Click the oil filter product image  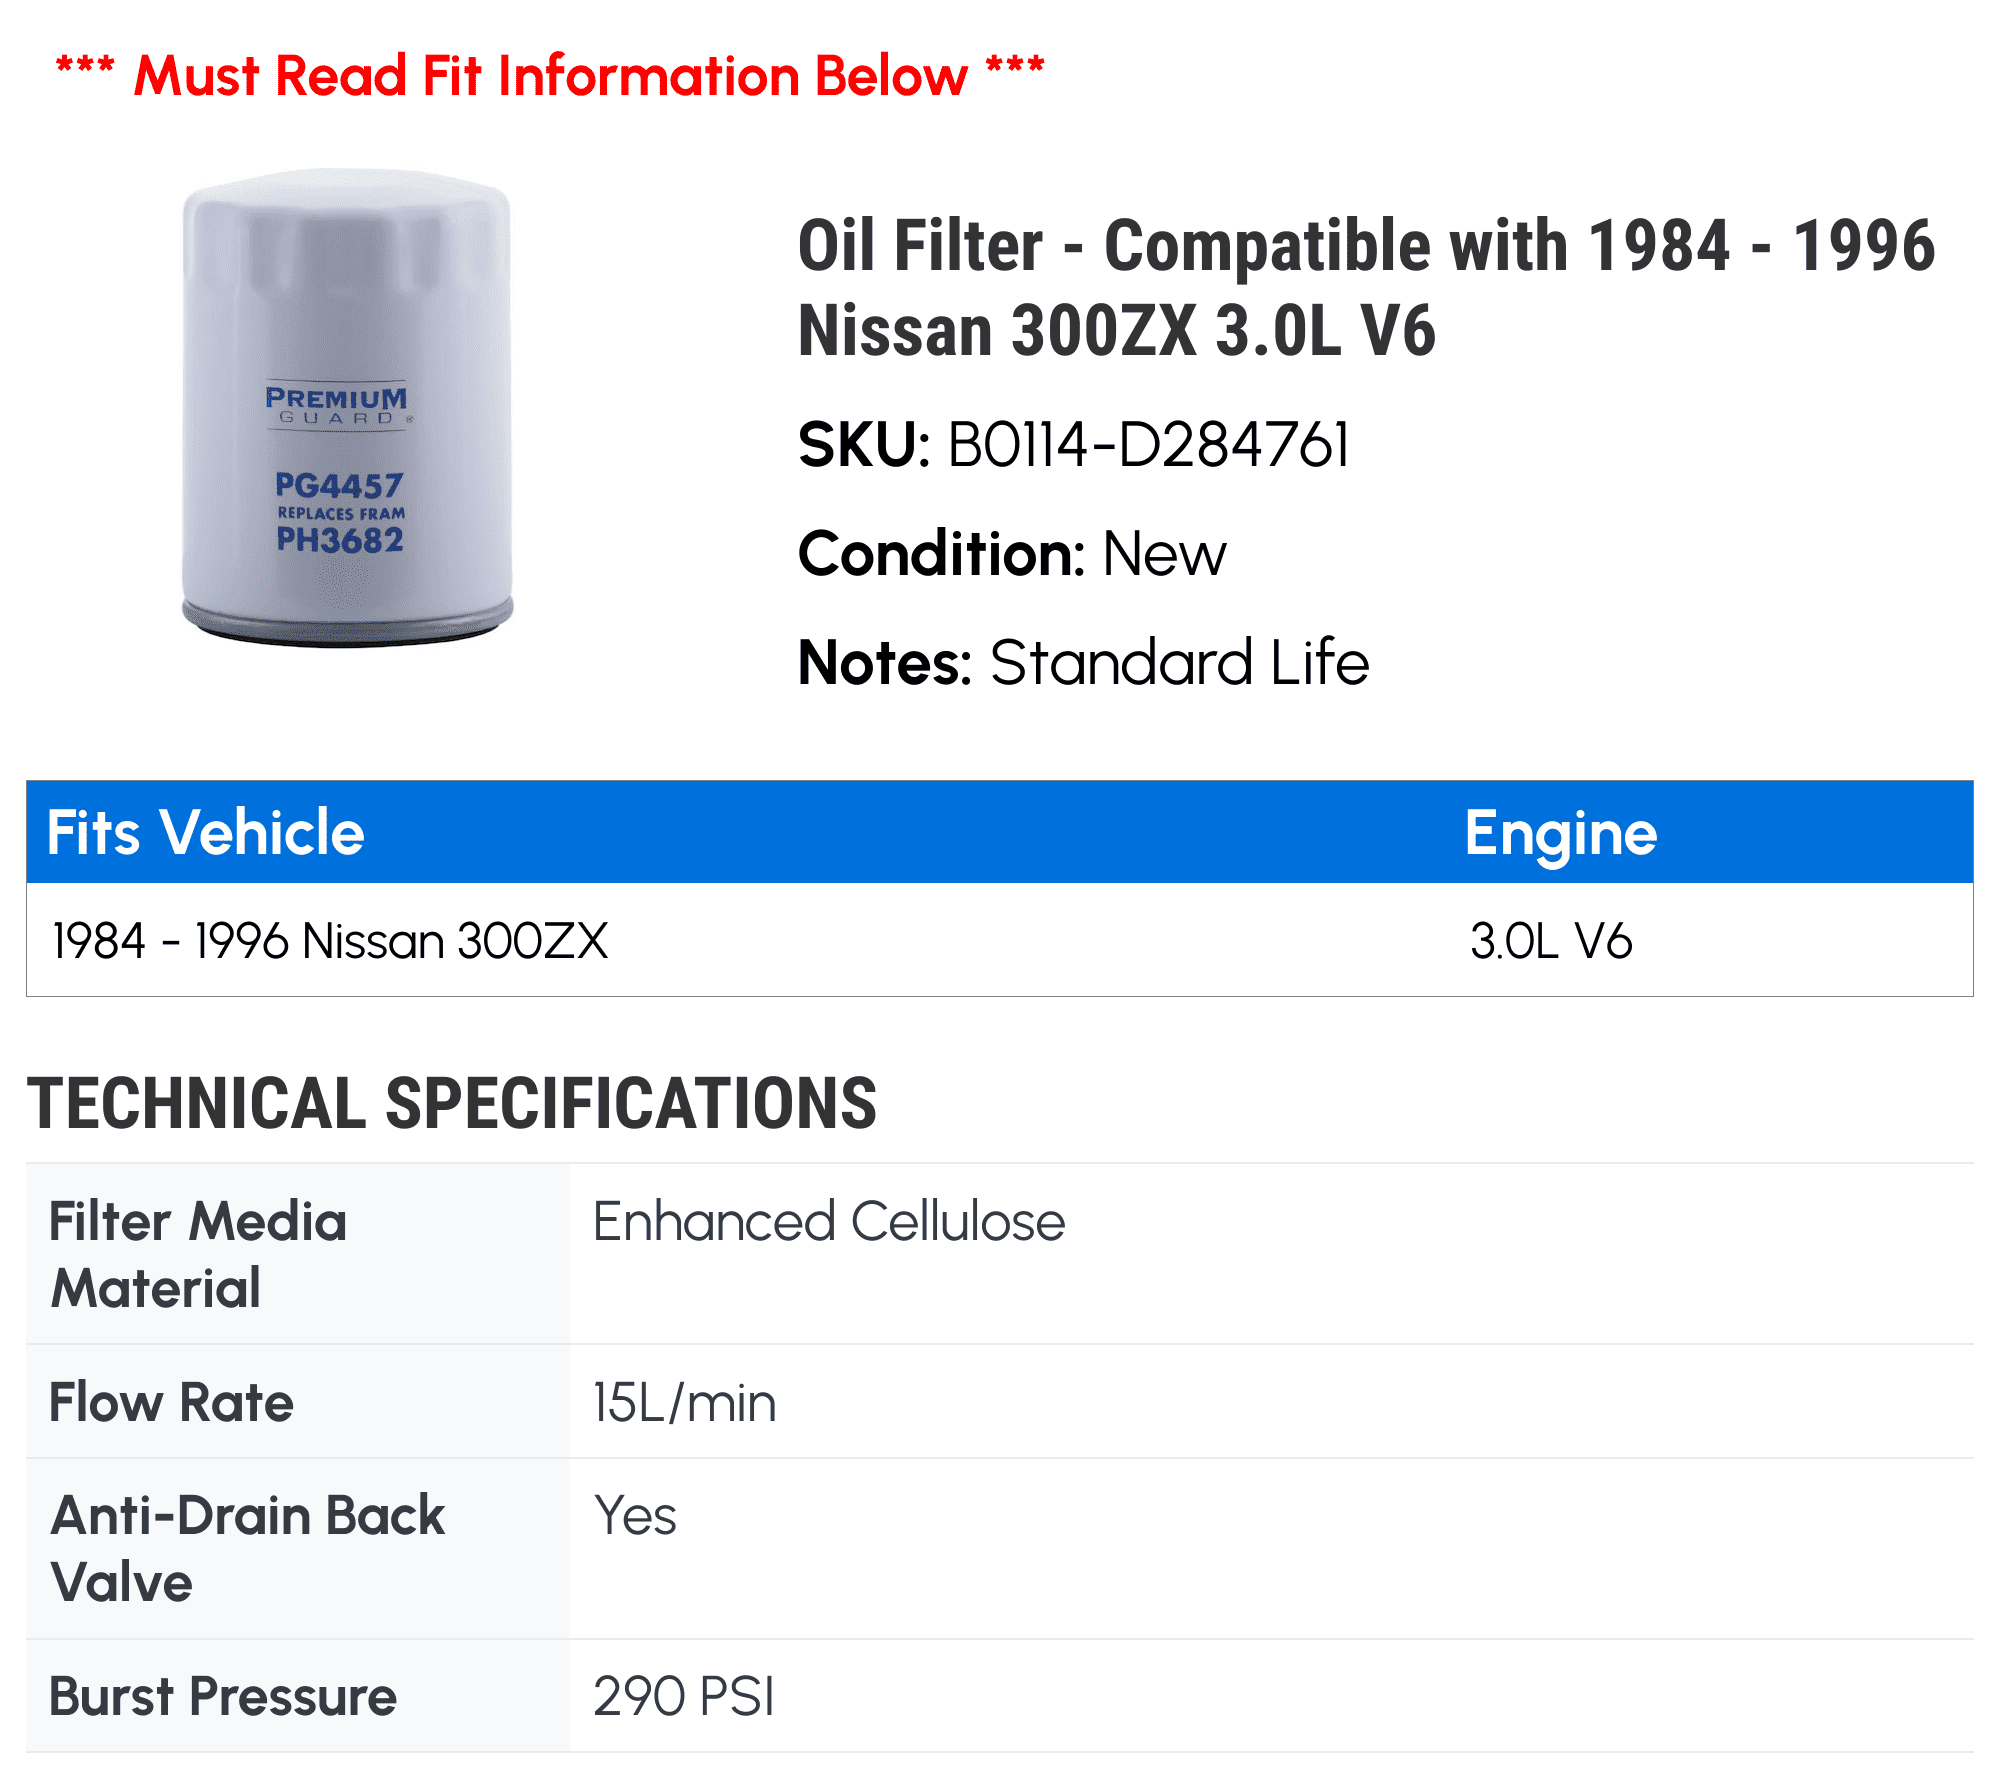pos(347,408)
